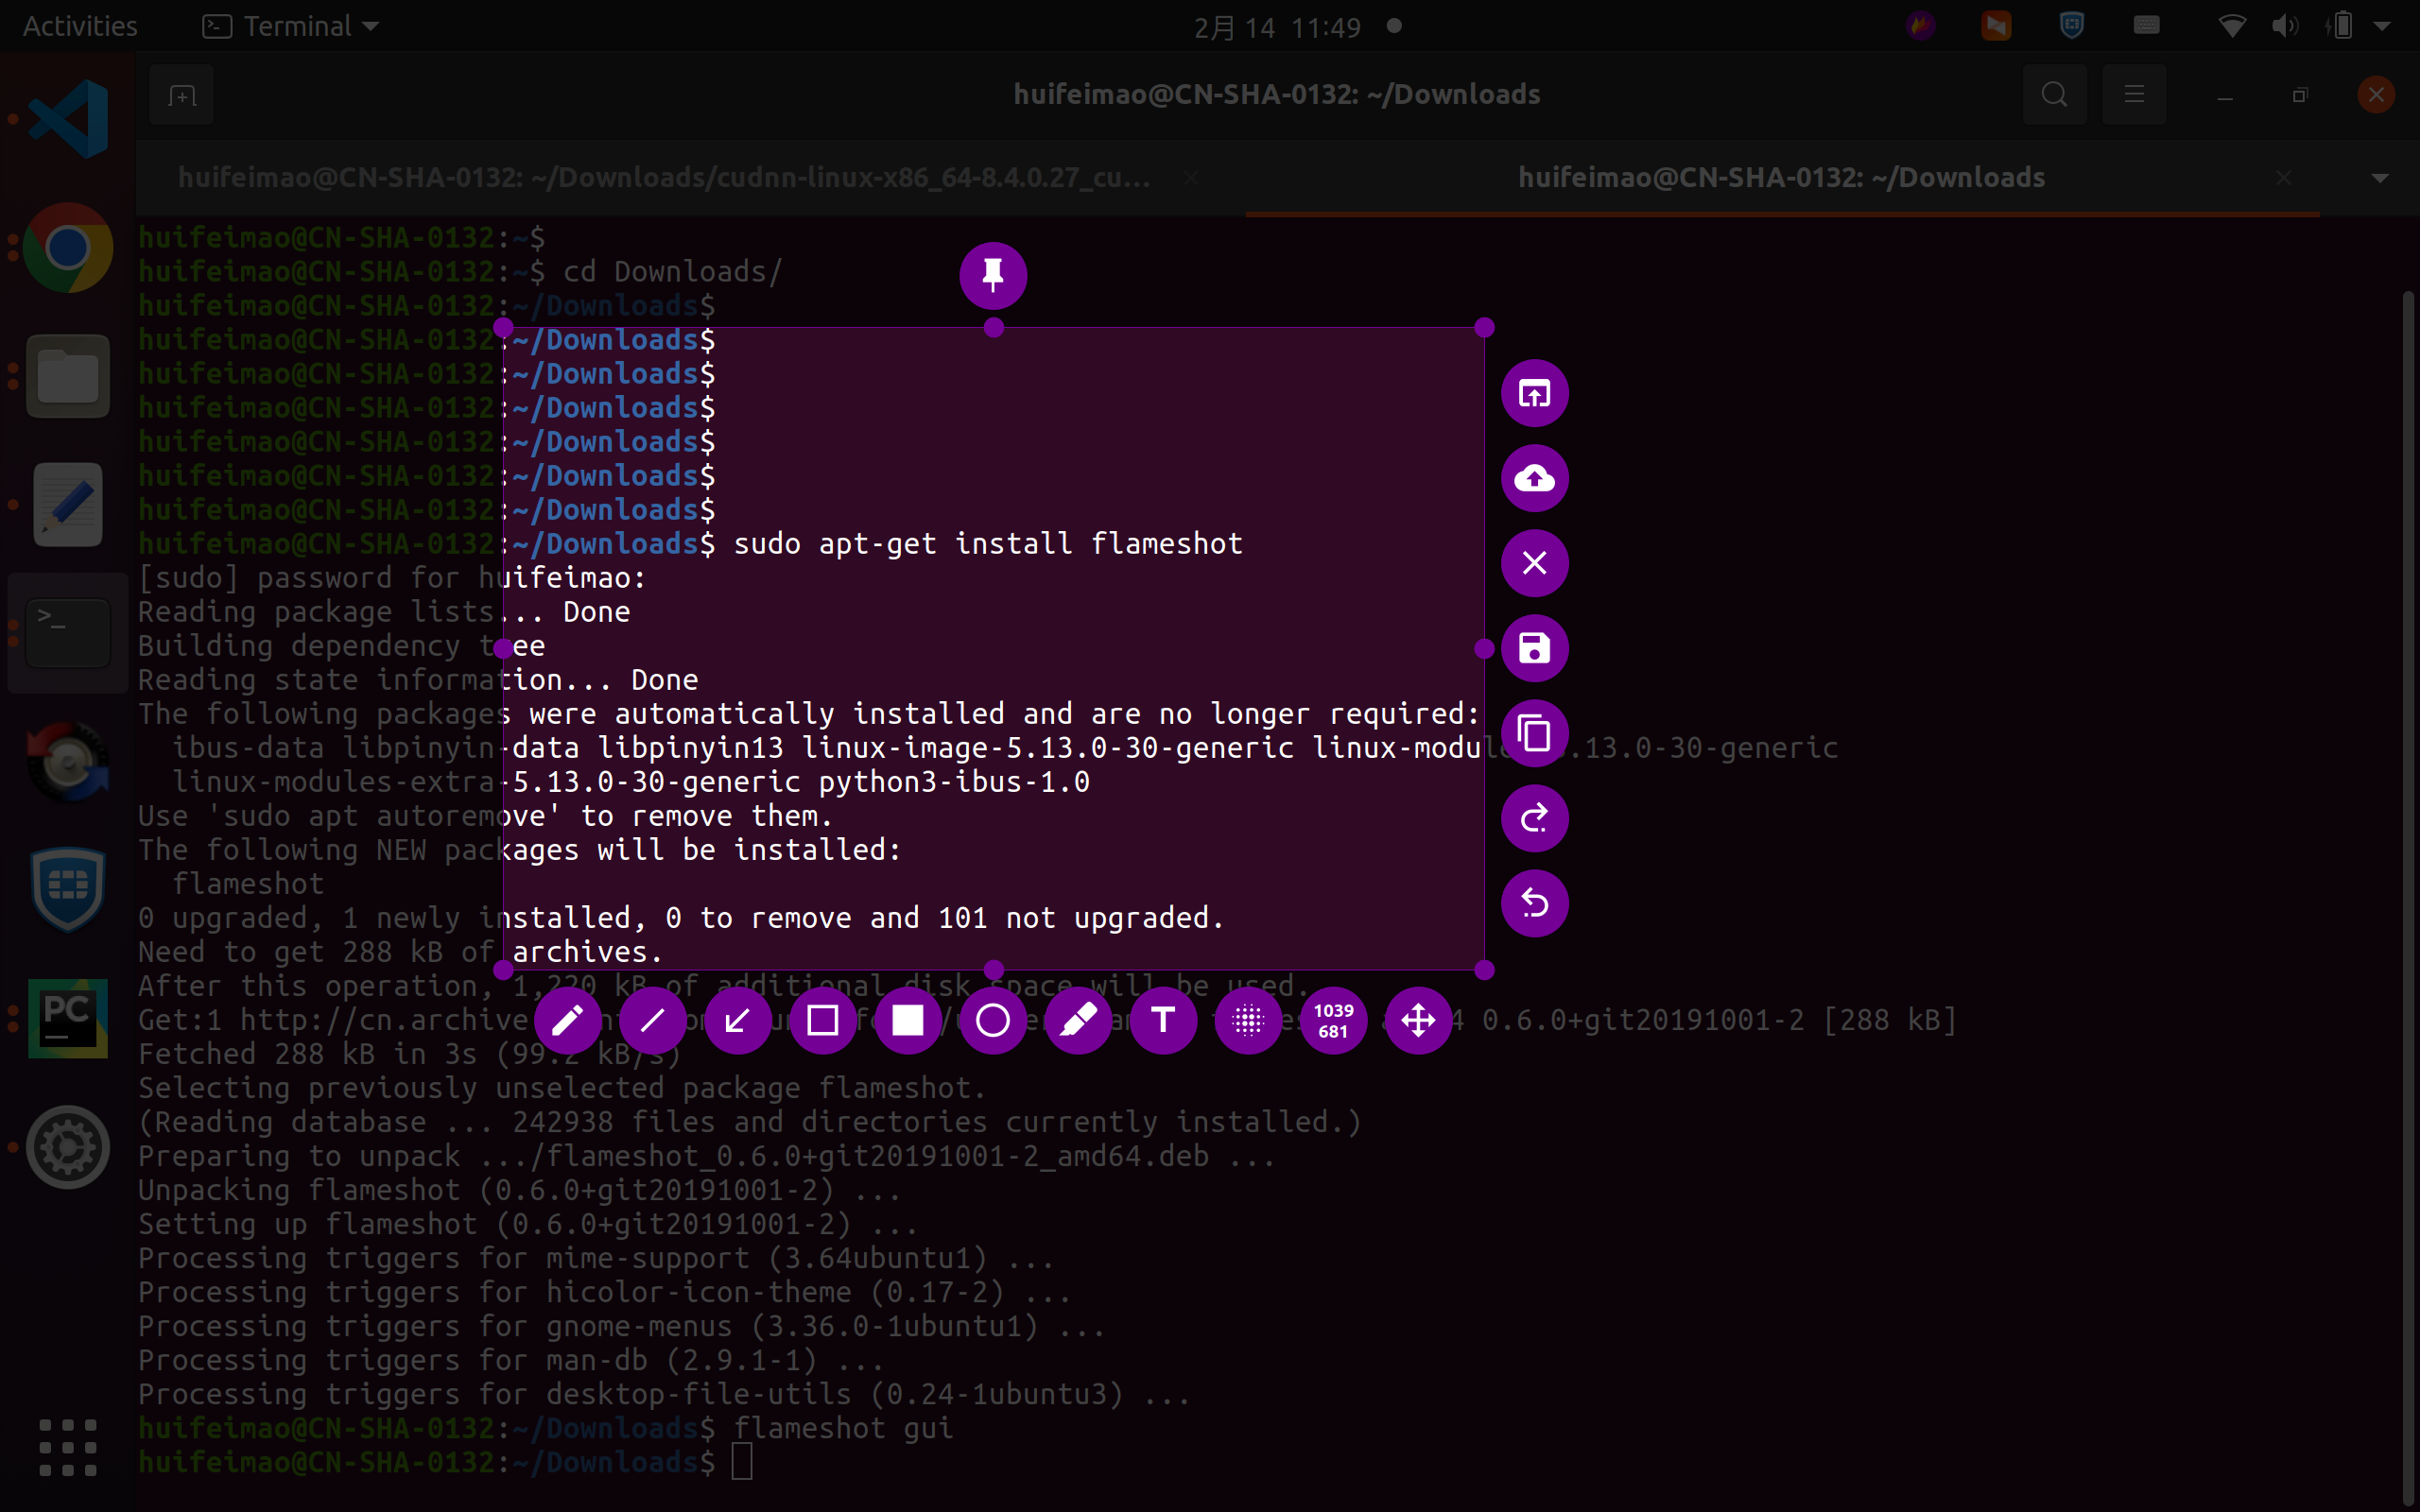Undo the last annotation
This screenshot has height=1512, width=2420.
click(x=1534, y=903)
